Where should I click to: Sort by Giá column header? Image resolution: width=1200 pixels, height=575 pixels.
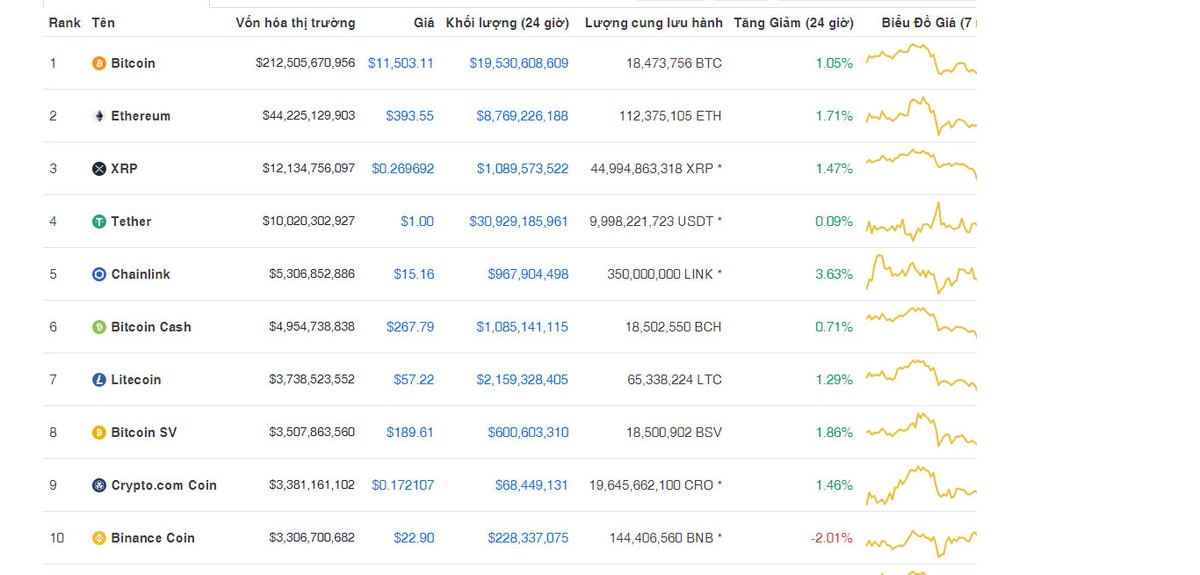(x=424, y=22)
